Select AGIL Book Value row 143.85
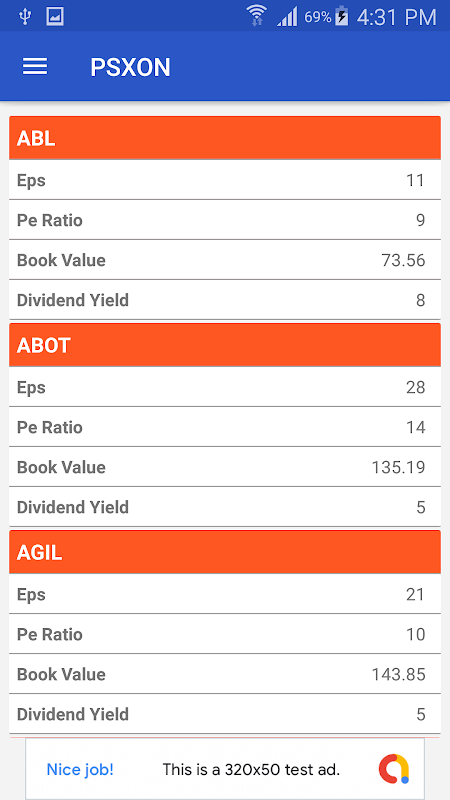The image size is (450, 800). tap(225, 674)
